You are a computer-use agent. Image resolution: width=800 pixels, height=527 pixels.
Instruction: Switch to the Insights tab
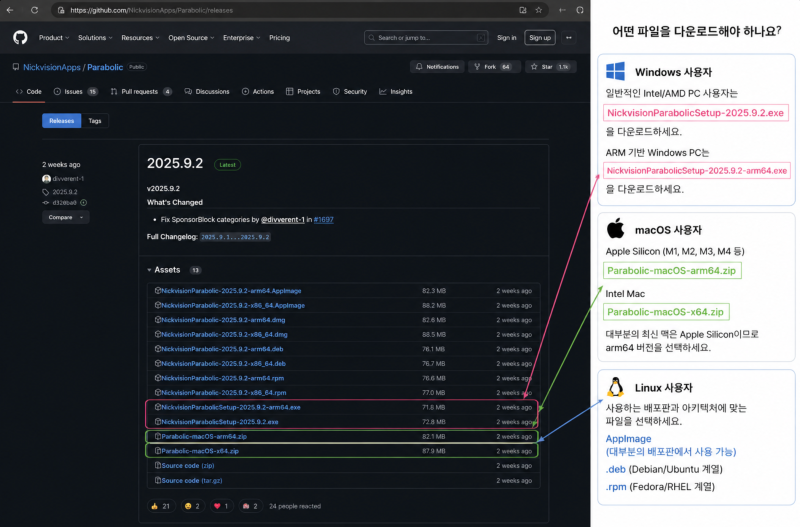(396, 92)
